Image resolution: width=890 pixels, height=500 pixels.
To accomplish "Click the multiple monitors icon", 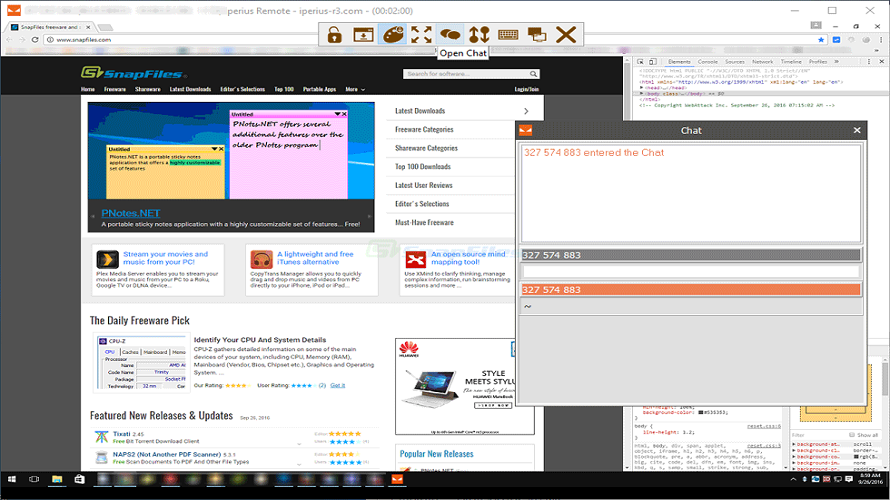I will click(x=537, y=35).
